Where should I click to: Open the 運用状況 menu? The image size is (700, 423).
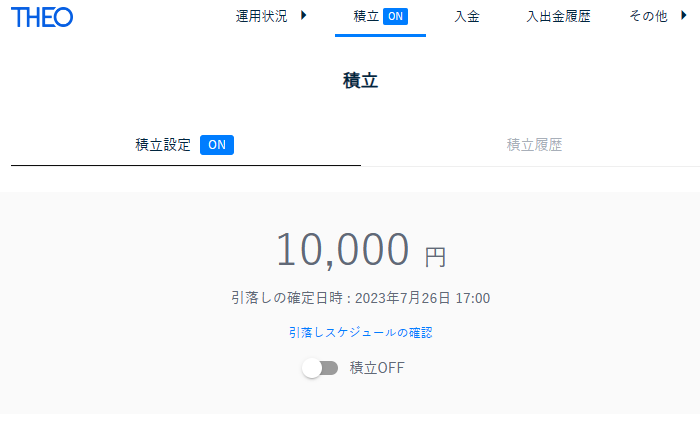(x=261, y=17)
